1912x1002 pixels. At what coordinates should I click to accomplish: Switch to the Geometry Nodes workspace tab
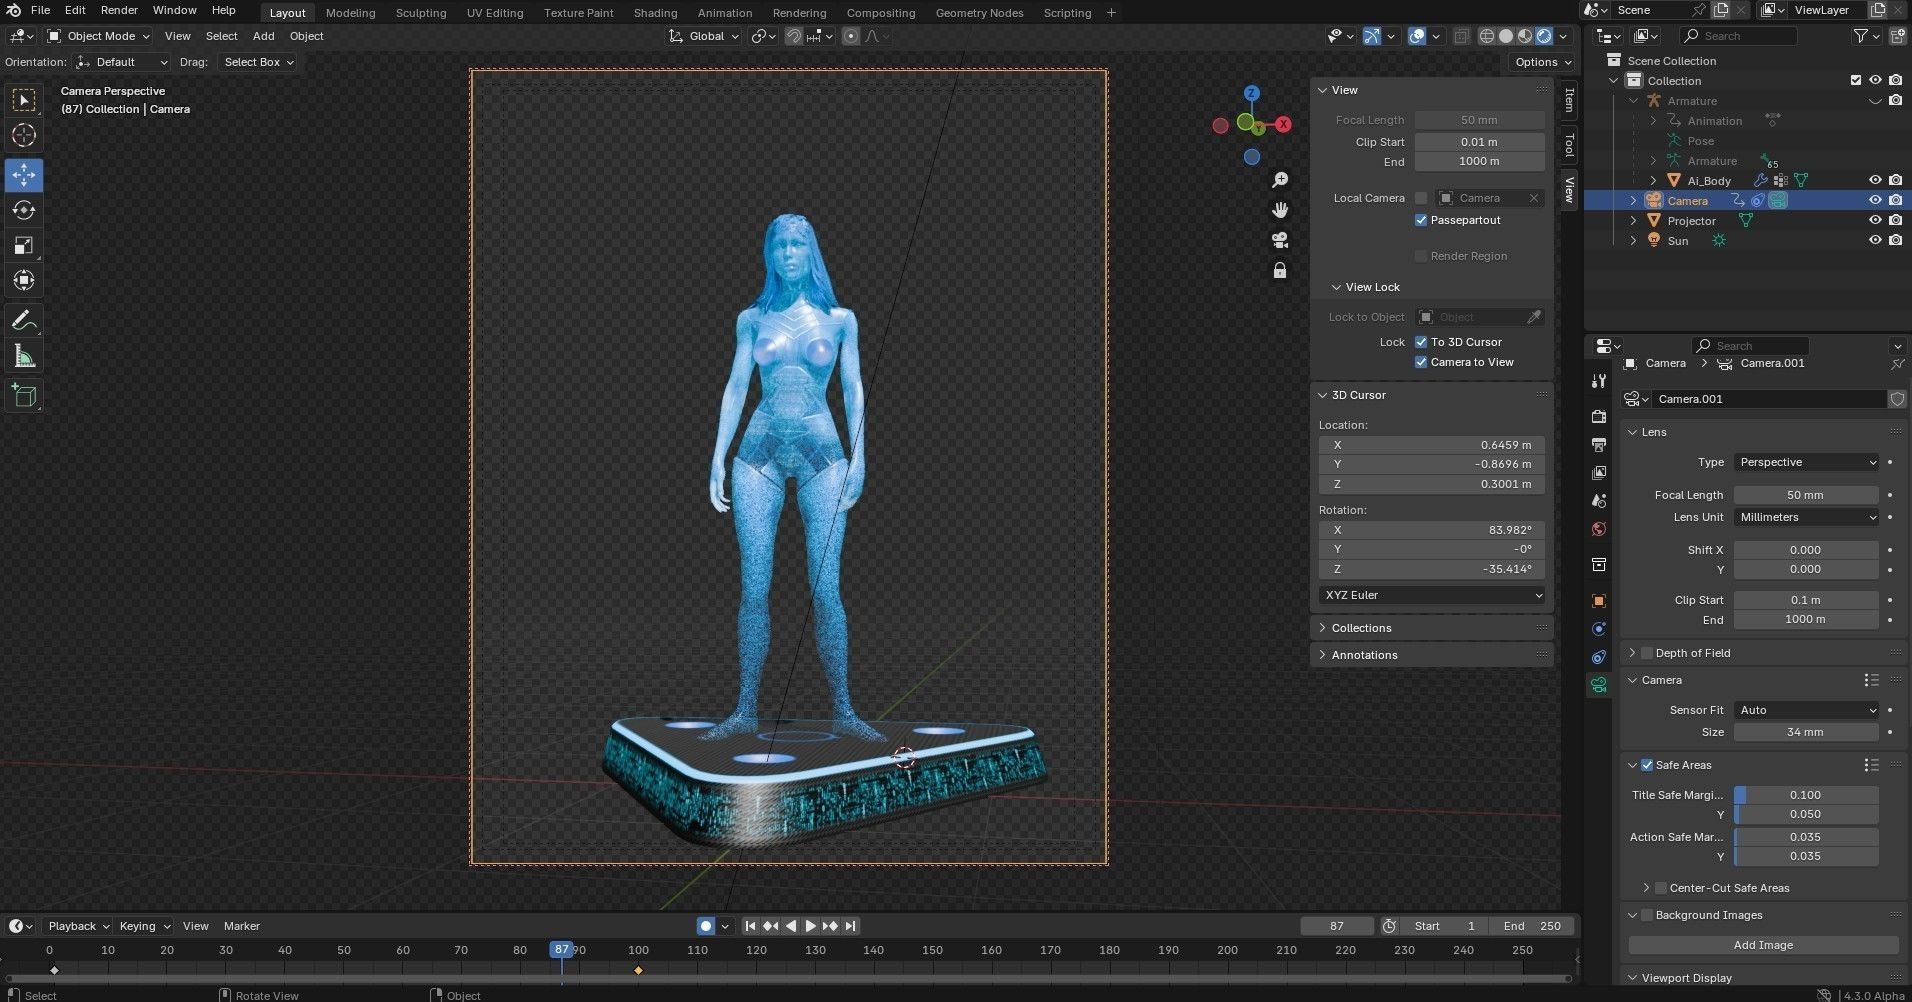pos(979,13)
